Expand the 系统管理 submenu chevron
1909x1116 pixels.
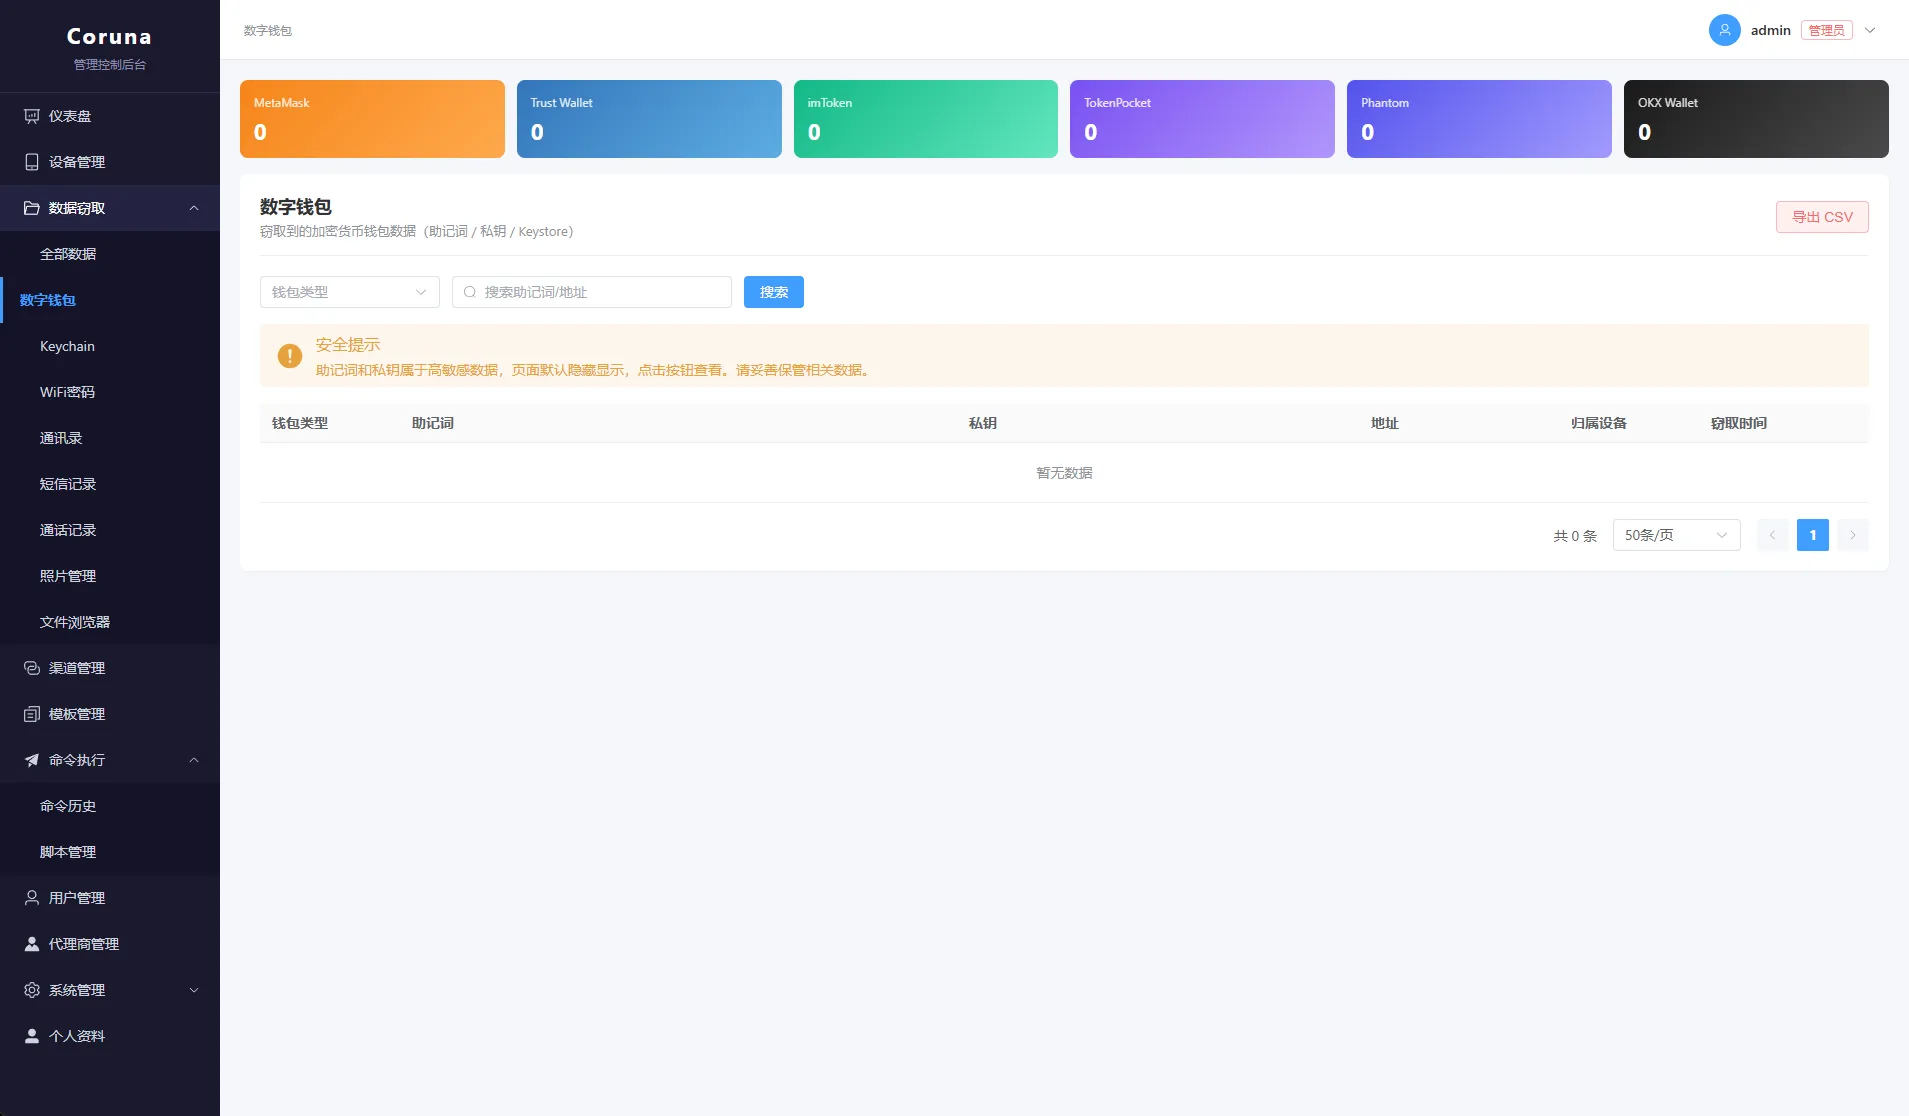[x=194, y=990]
